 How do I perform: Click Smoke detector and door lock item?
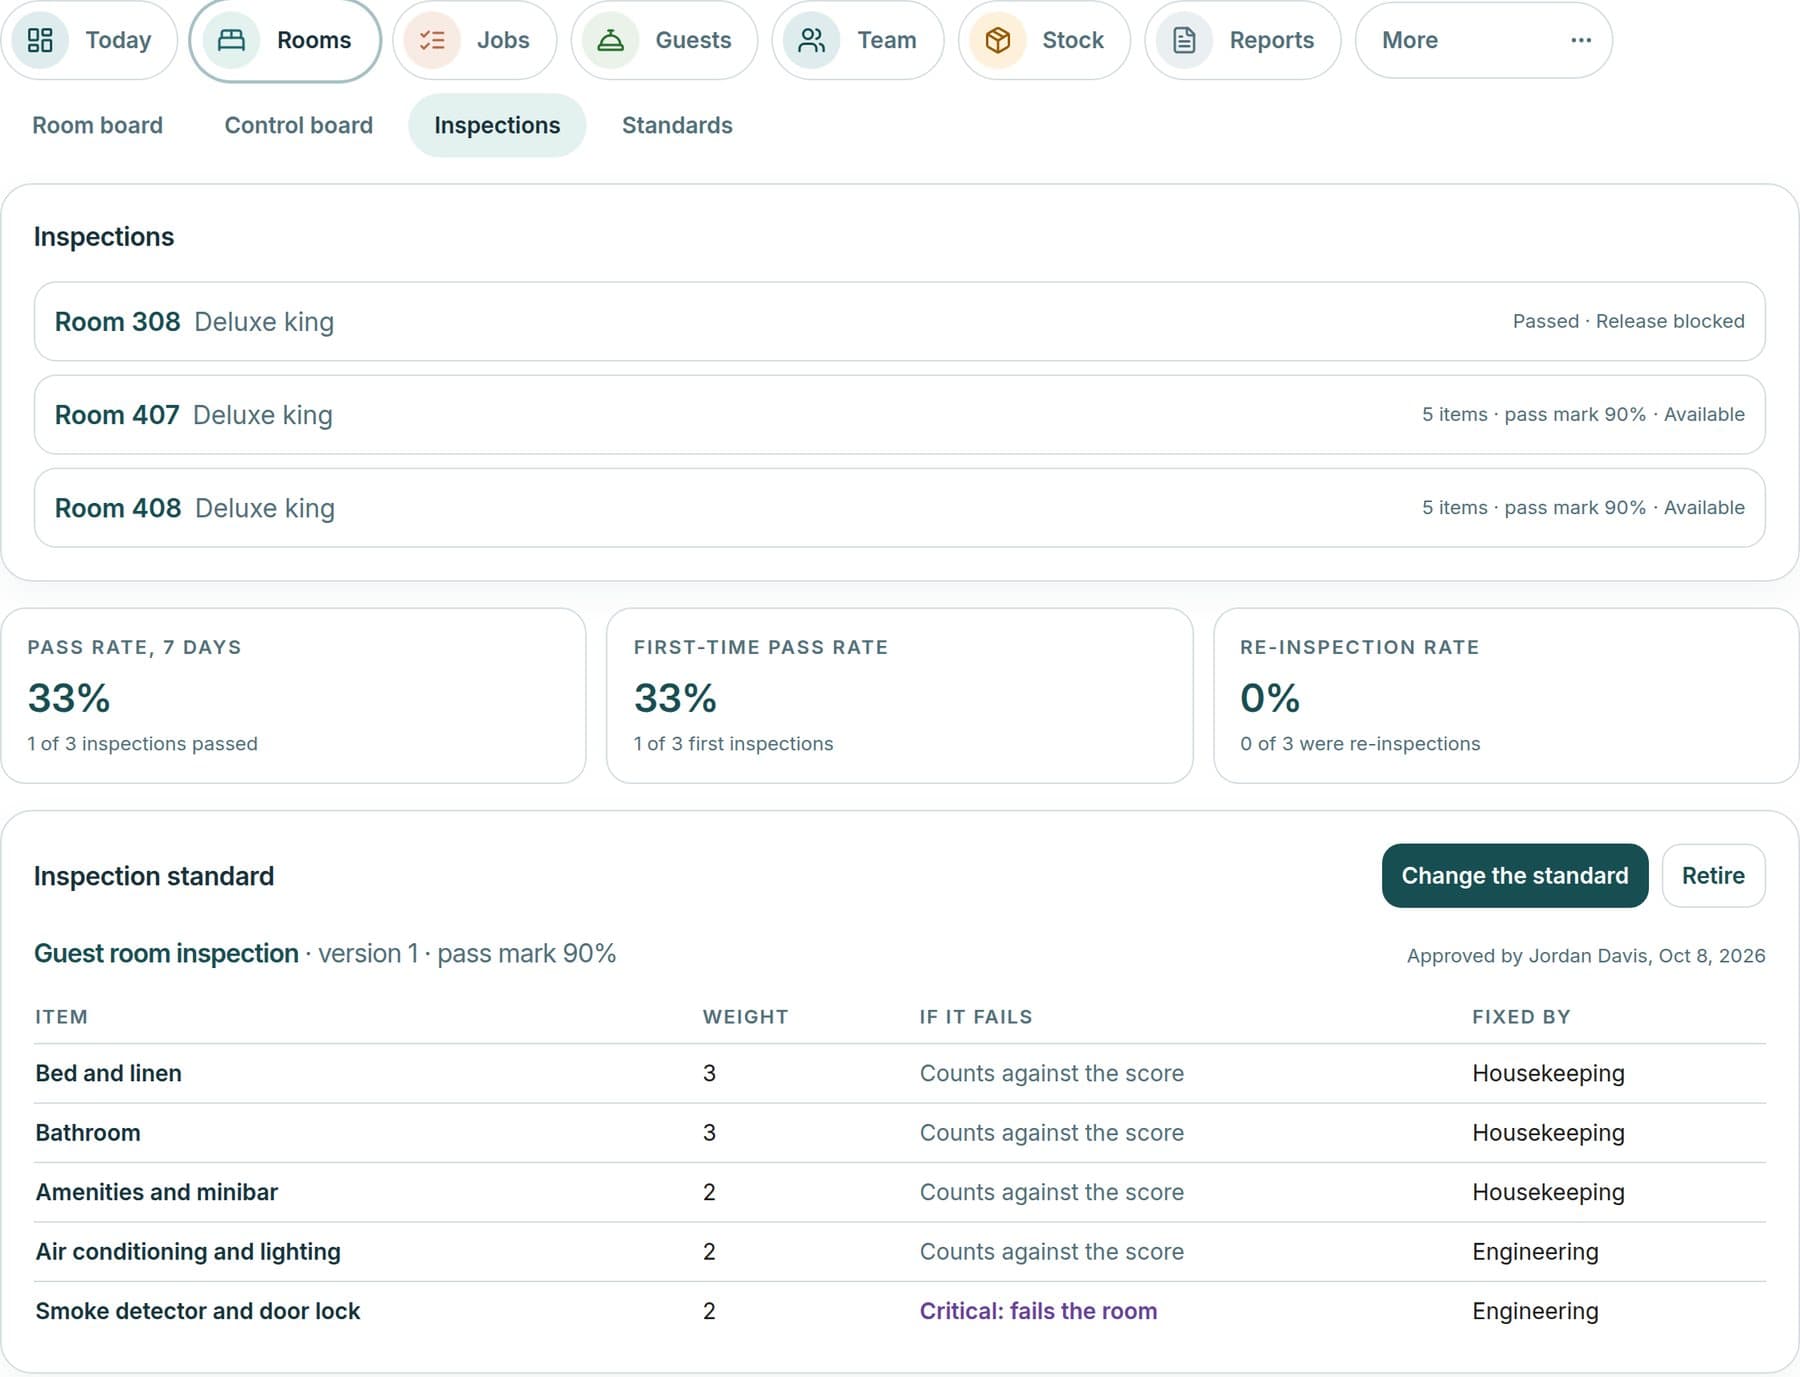197,1311
